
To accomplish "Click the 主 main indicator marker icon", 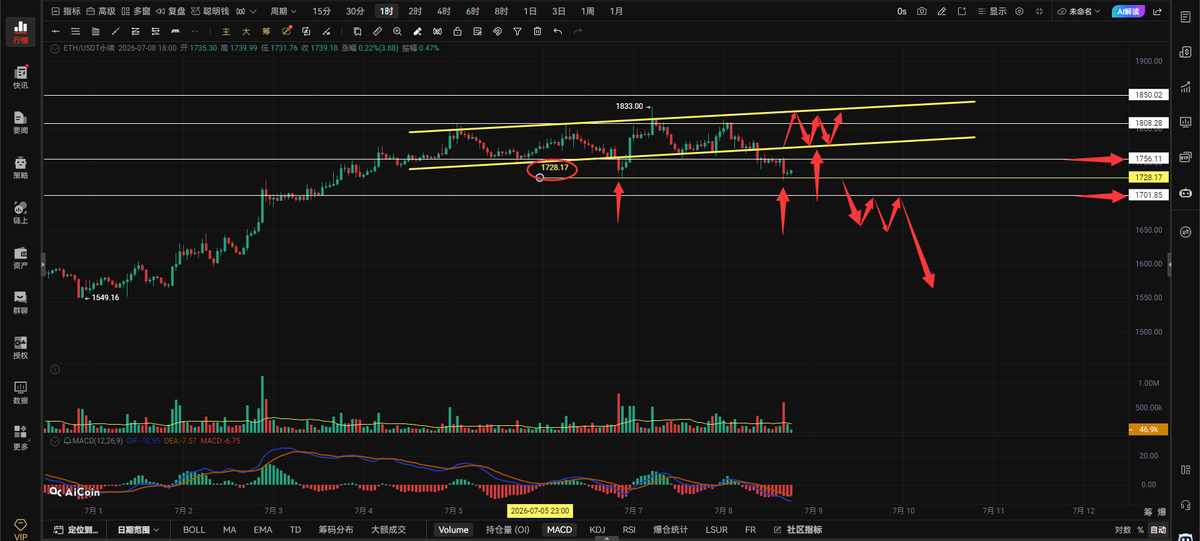I will pyautogui.click(x=227, y=31).
